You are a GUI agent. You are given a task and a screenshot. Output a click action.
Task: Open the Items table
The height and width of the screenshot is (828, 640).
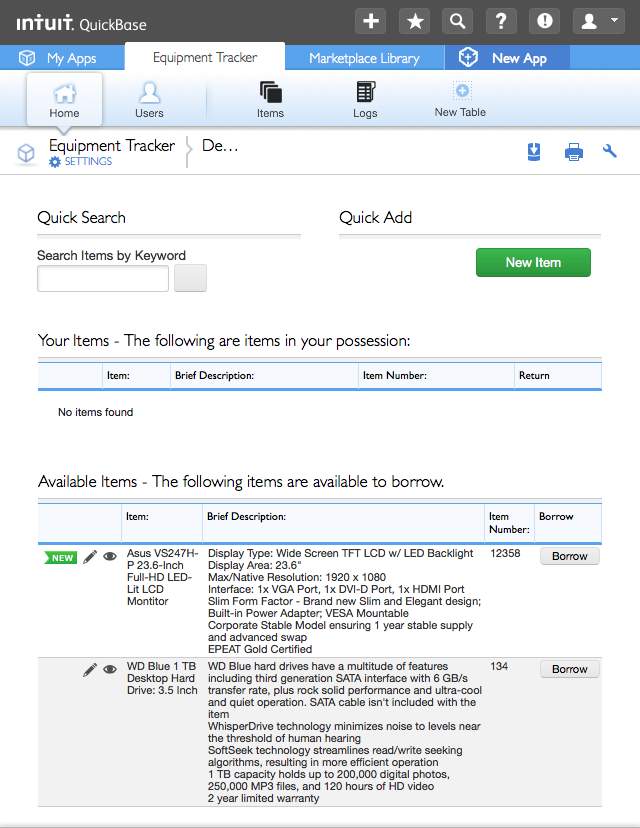[270, 100]
